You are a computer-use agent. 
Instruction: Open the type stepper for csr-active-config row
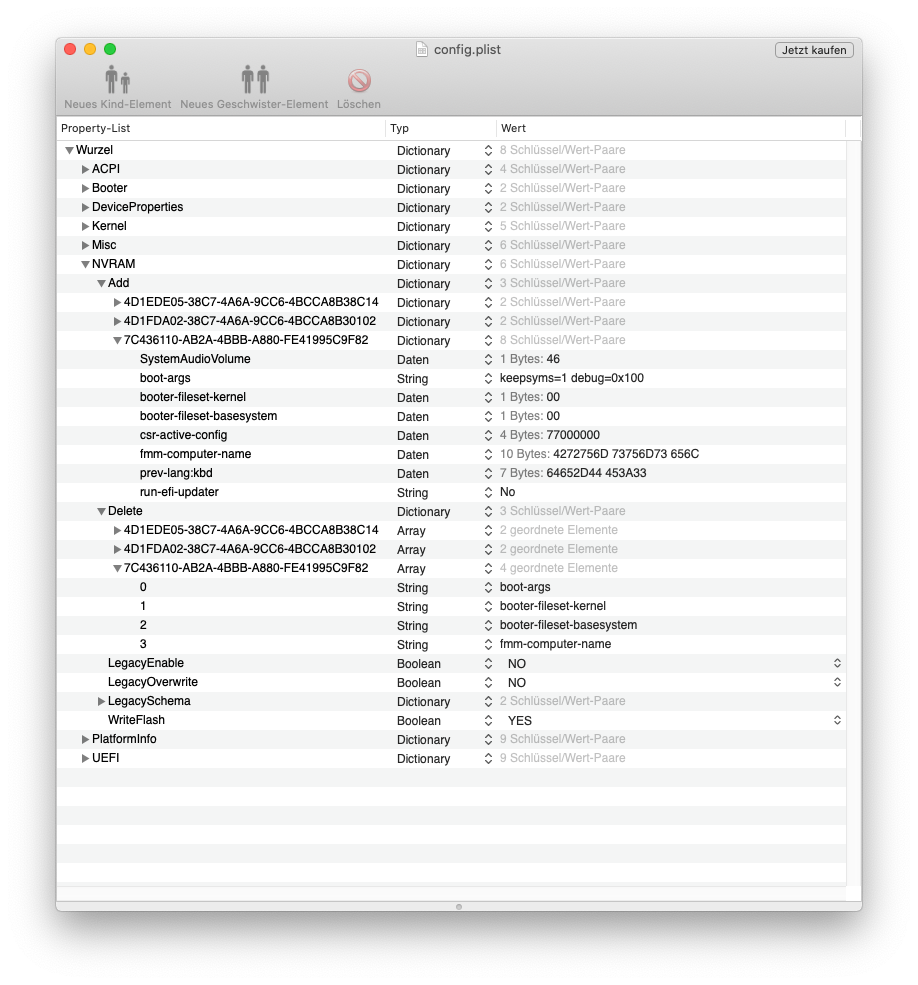488,435
